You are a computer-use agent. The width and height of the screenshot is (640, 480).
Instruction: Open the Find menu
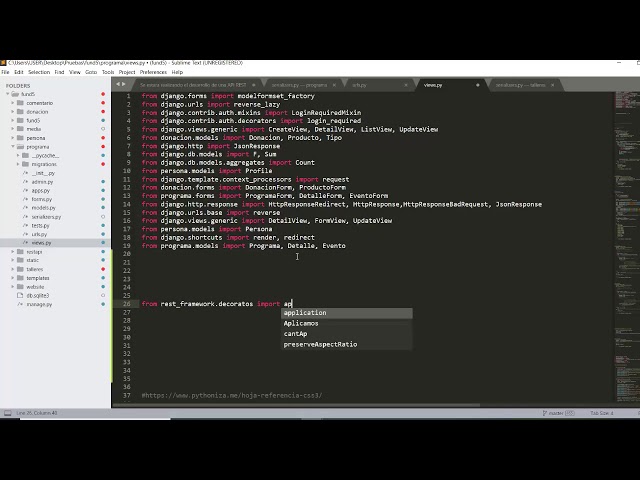tap(59, 72)
